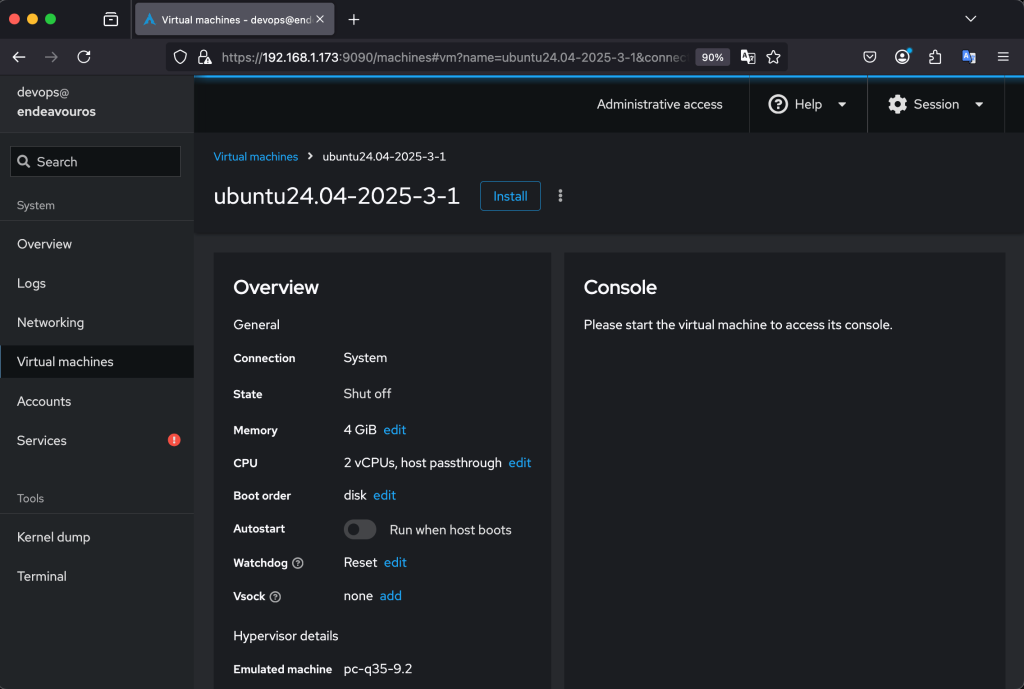The image size is (1024, 689).
Task: Click the Virtual machines breadcrumb link
Action: [x=256, y=157]
